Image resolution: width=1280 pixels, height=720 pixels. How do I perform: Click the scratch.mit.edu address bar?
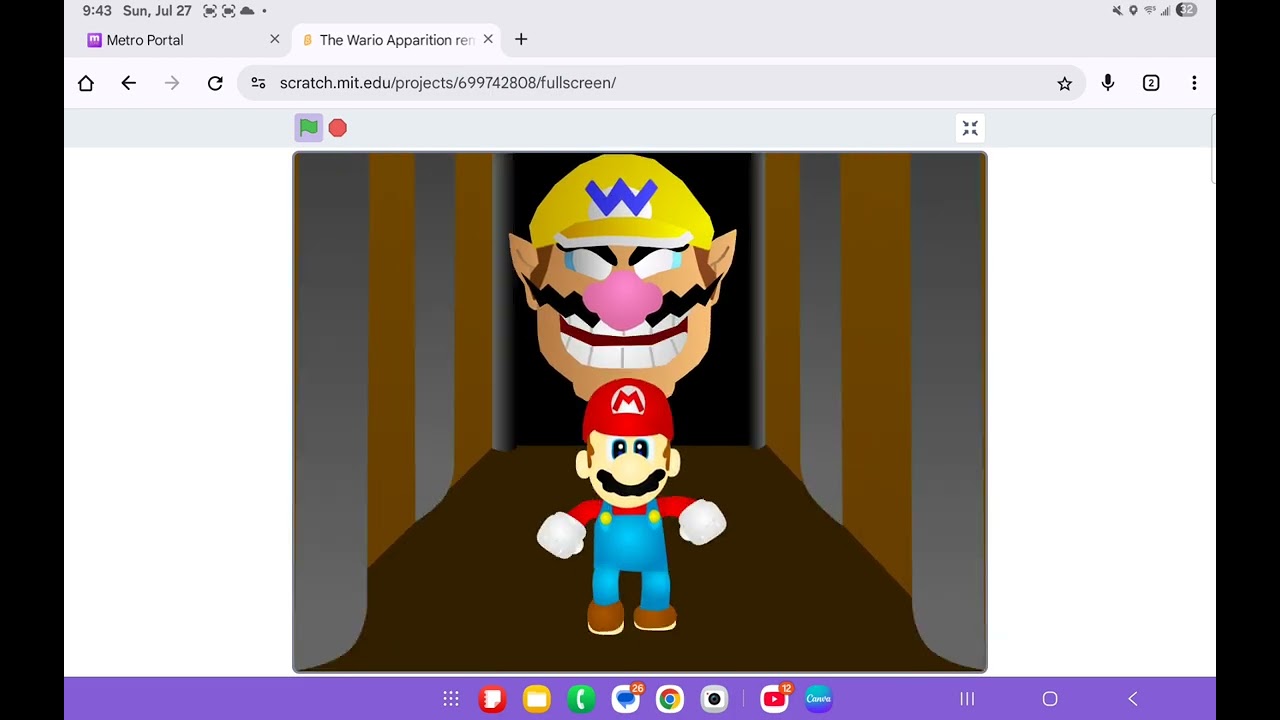coord(660,83)
